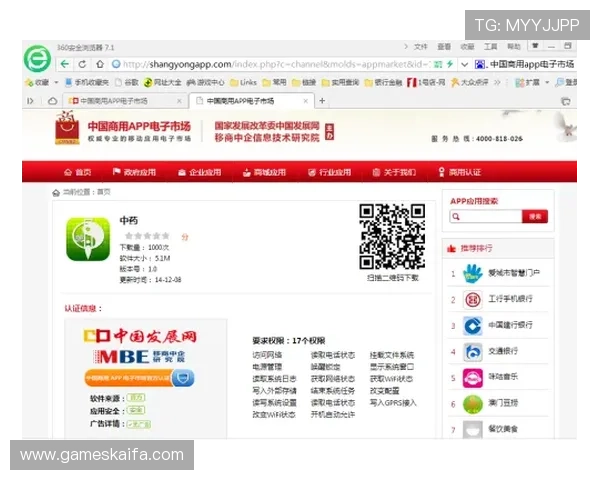
Task: Click the 中国发展网 certification logo
Action: point(140,336)
